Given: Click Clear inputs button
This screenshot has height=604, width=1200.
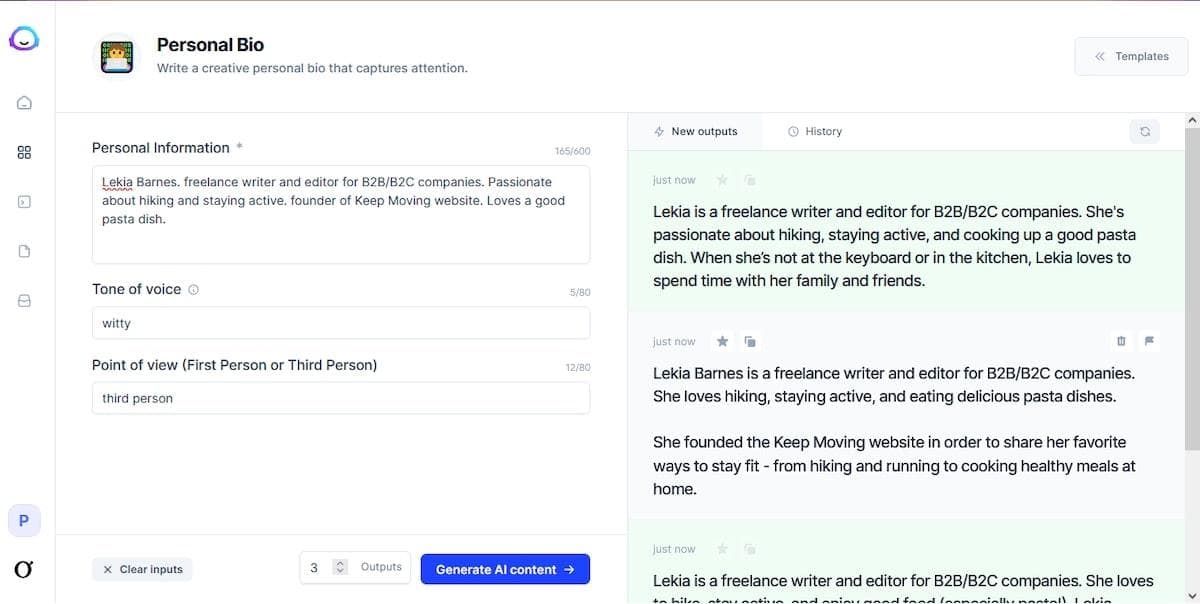Looking at the screenshot, I should pos(142,569).
